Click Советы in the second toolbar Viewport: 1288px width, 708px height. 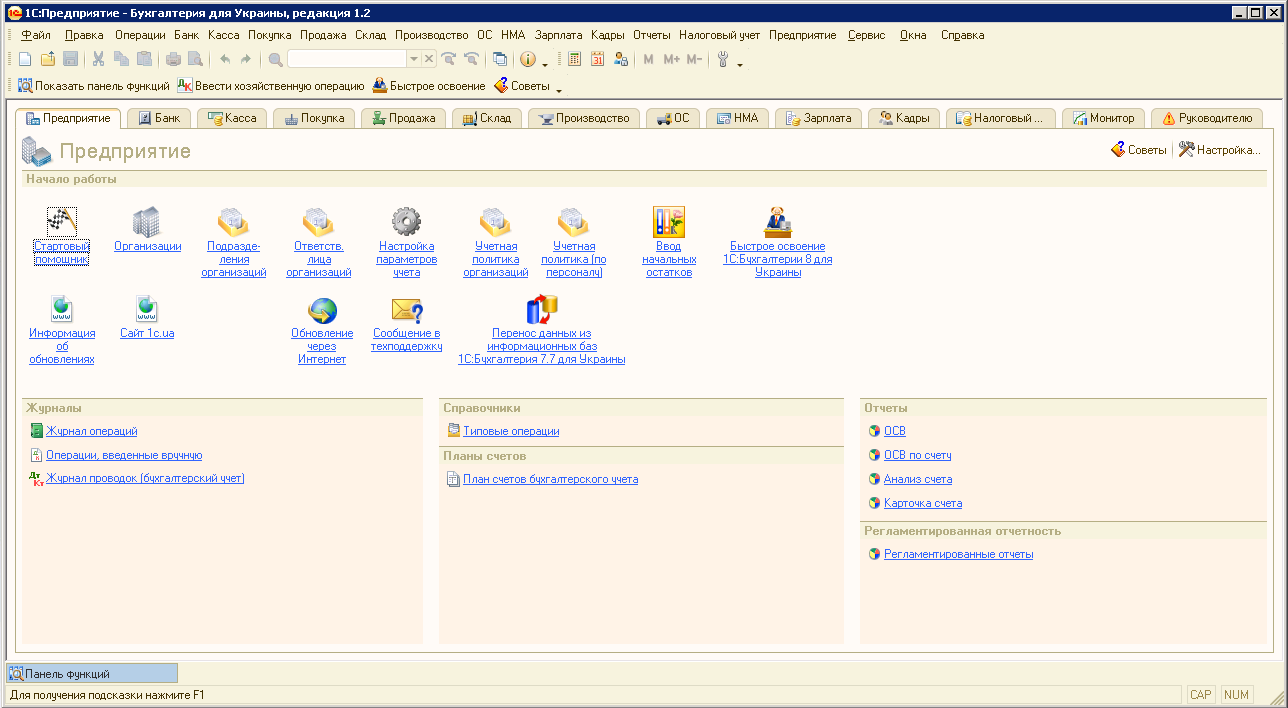click(521, 86)
